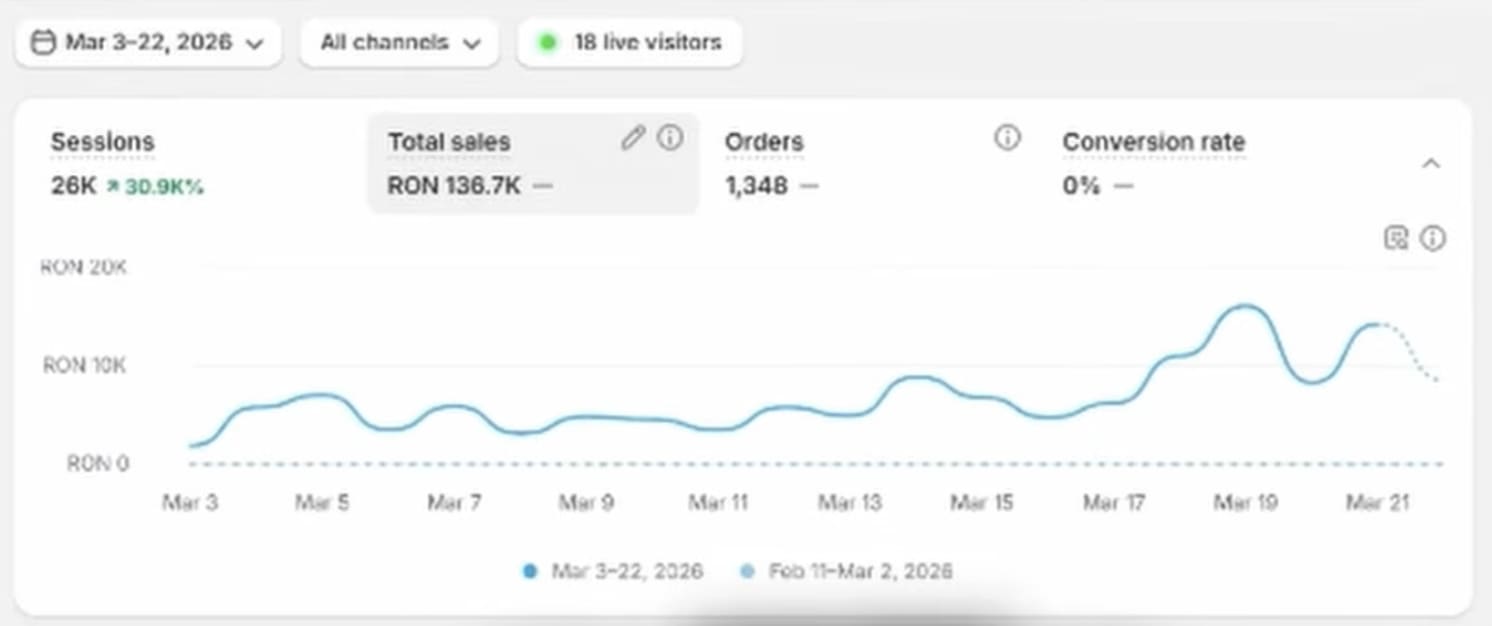Viewport: 1492px width, 626px height.
Task: Click the sales peak near Mar 19
Action: (1246, 306)
